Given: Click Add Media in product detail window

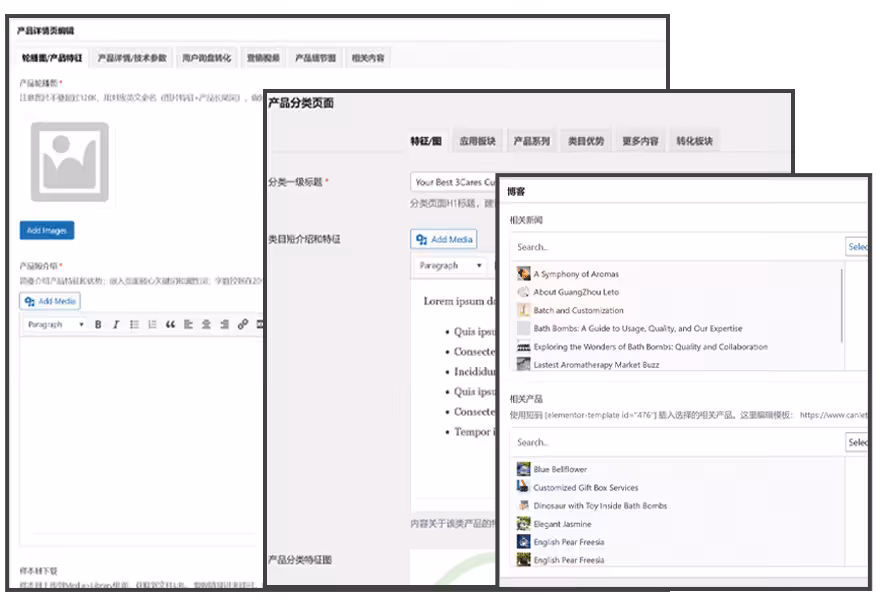Looking at the screenshot, I should (x=50, y=301).
